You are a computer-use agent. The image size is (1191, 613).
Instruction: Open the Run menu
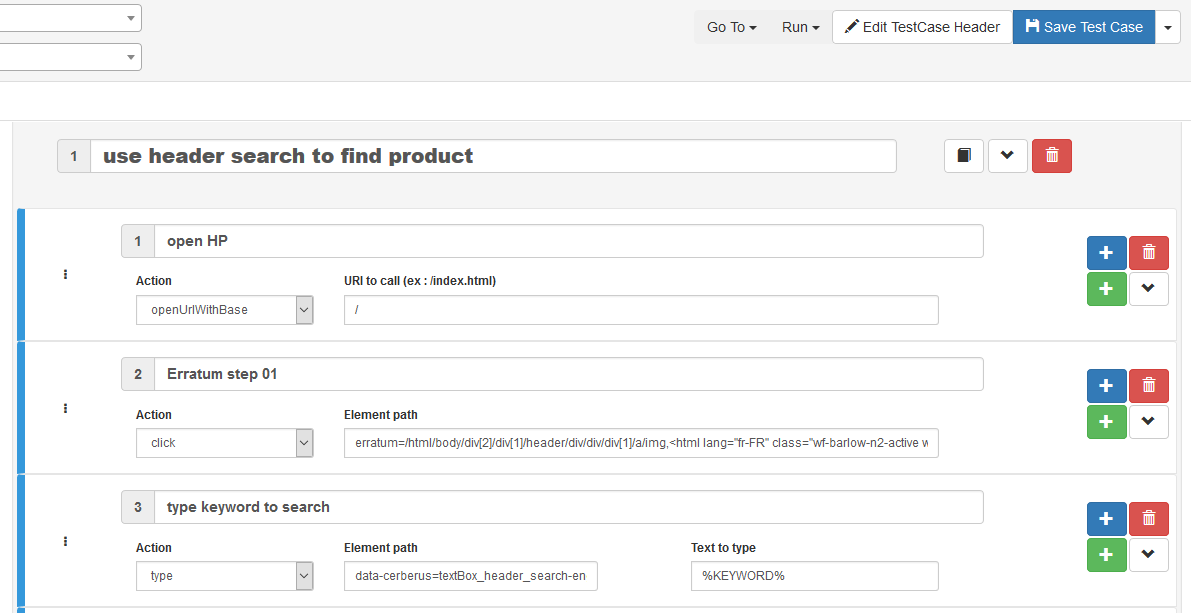click(x=801, y=27)
